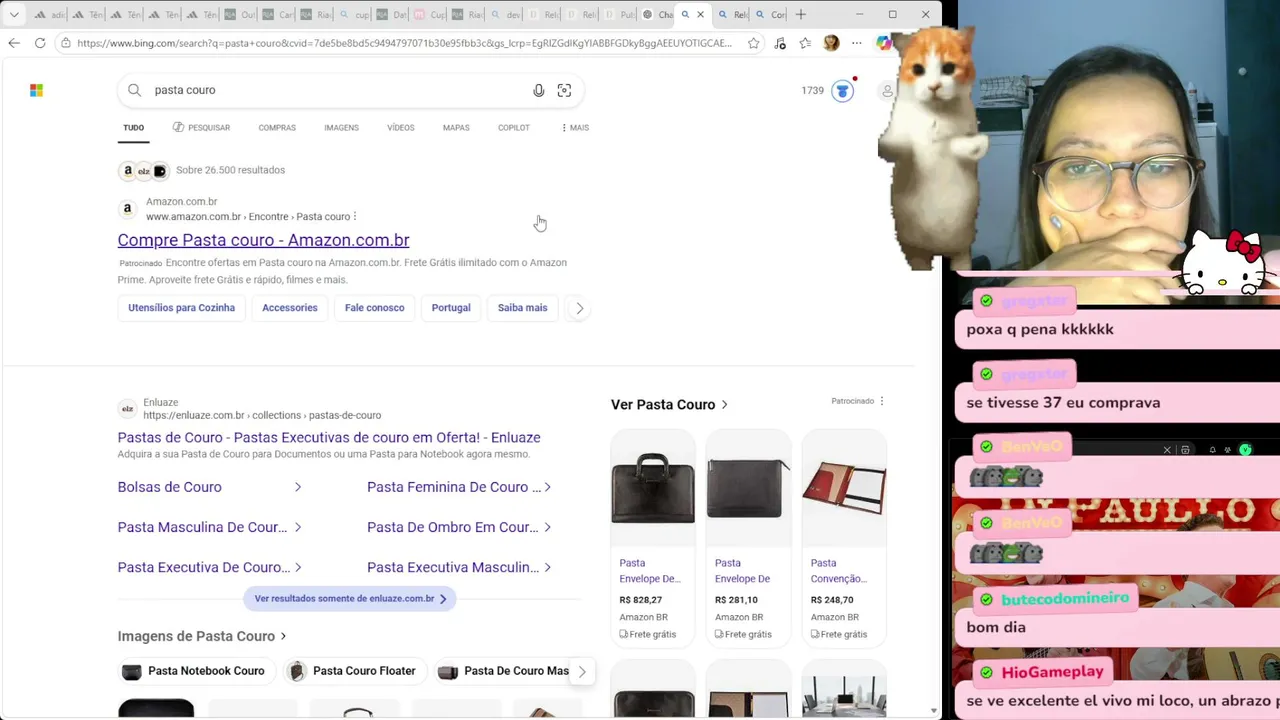This screenshot has width=1280, height=720.
Task: Open browser settings and more menu
Action: 857,43
